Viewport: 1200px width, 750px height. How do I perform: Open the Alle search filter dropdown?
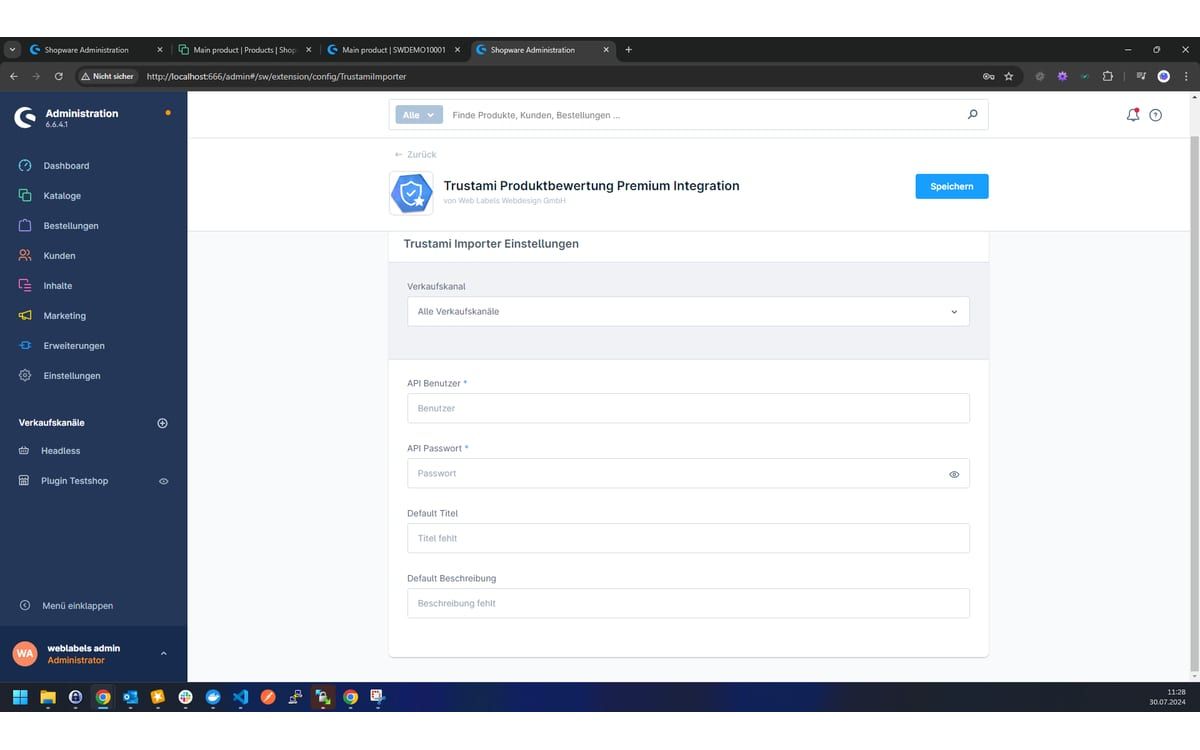pyautogui.click(x=418, y=115)
